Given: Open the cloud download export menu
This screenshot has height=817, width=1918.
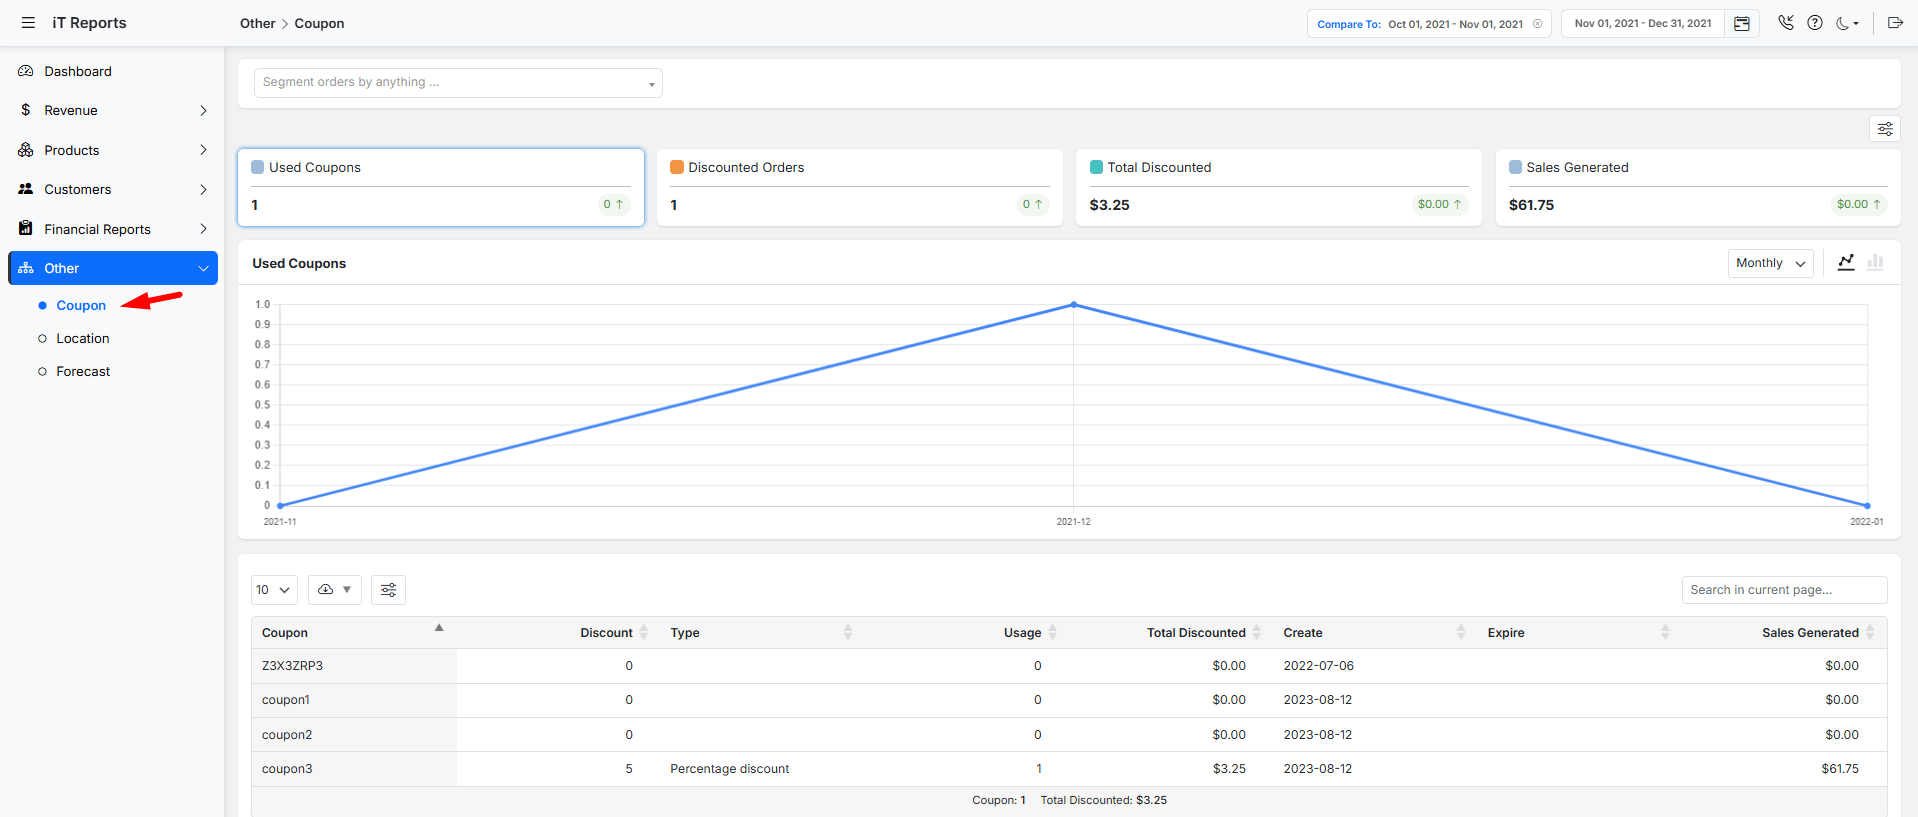Looking at the screenshot, I should pyautogui.click(x=334, y=590).
